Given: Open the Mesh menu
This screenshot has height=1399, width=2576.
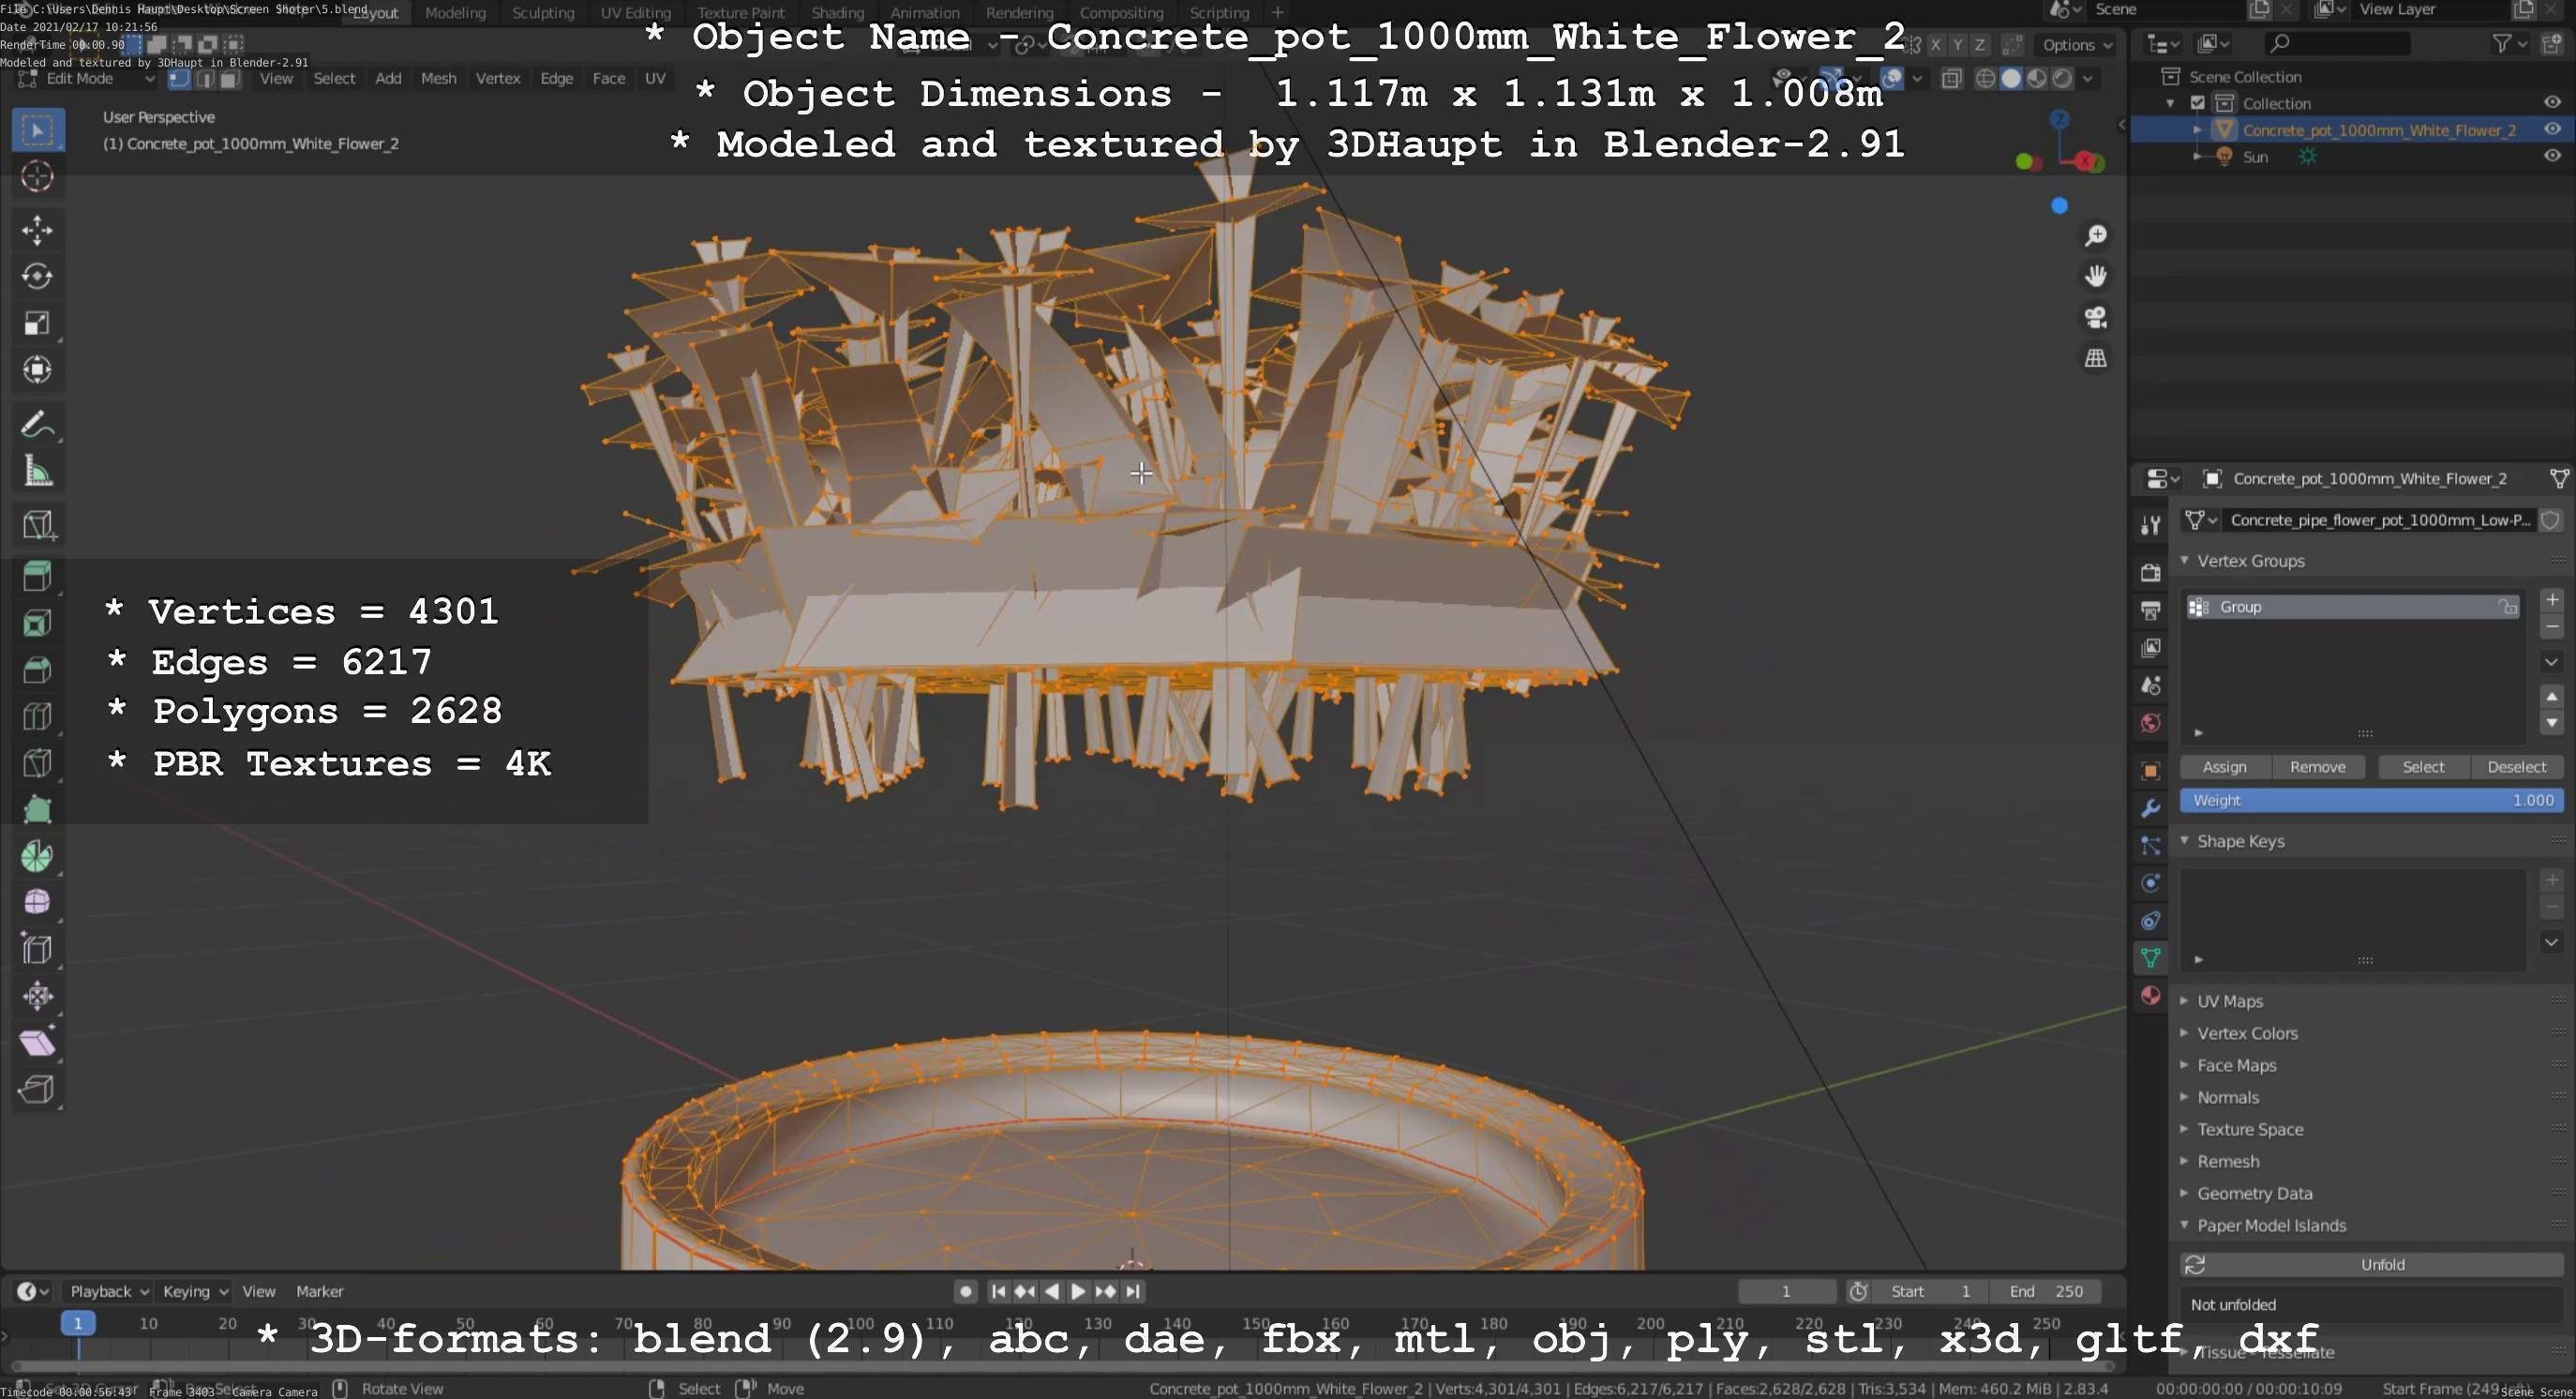Looking at the screenshot, I should click(438, 79).
